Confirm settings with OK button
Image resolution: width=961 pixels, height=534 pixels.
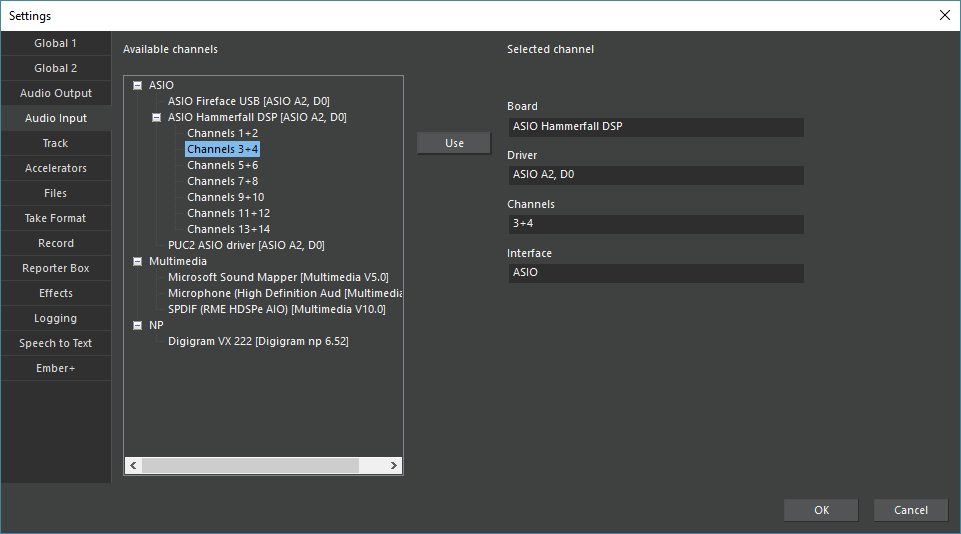(x=821, y=510)
